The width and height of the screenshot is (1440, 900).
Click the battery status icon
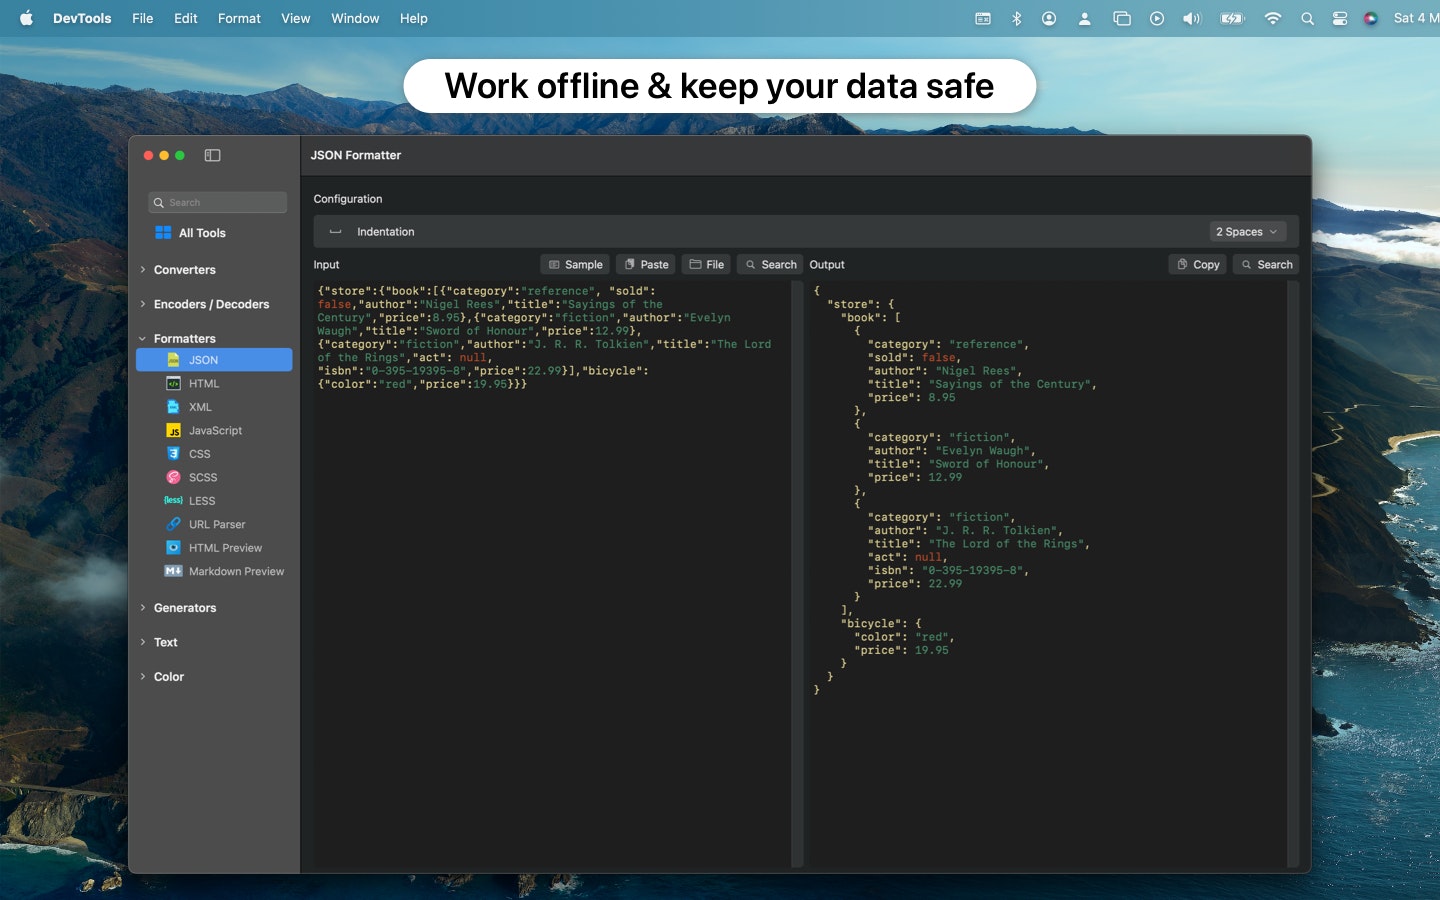tap(1232, 18)
